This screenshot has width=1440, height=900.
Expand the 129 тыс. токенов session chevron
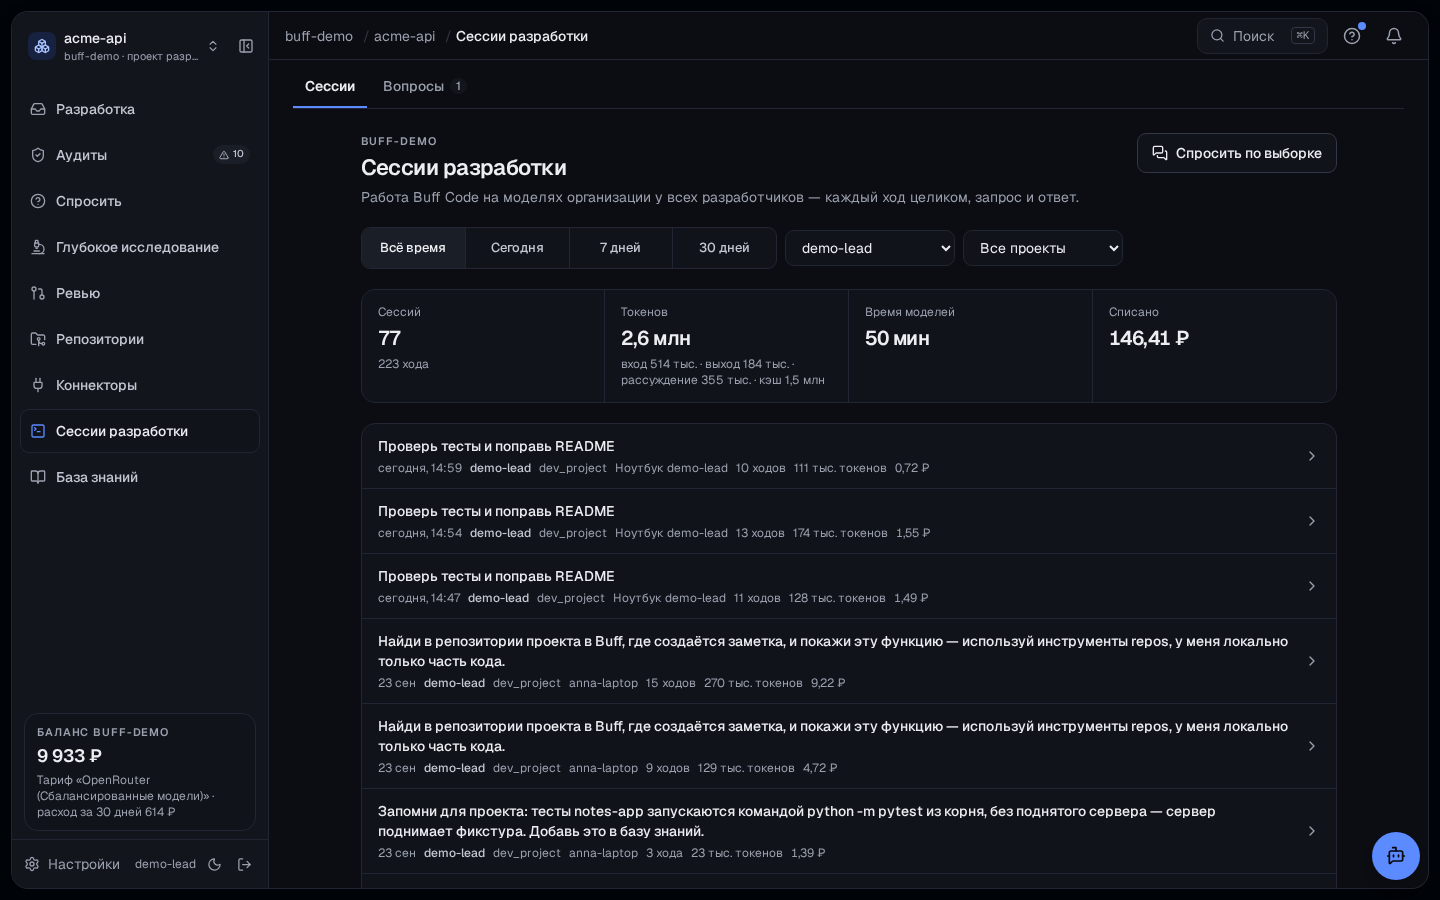point(1312,746)
